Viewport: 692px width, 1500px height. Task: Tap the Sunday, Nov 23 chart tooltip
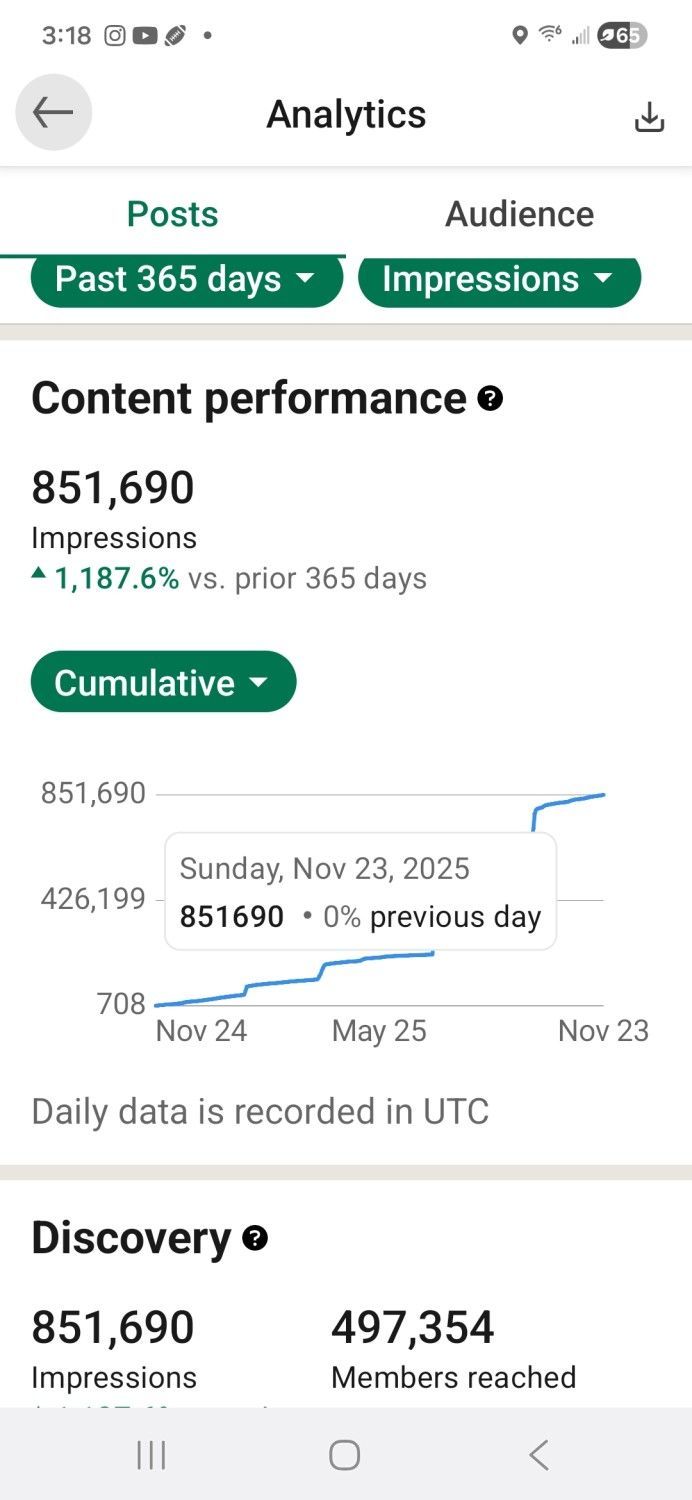coord(360,892)
